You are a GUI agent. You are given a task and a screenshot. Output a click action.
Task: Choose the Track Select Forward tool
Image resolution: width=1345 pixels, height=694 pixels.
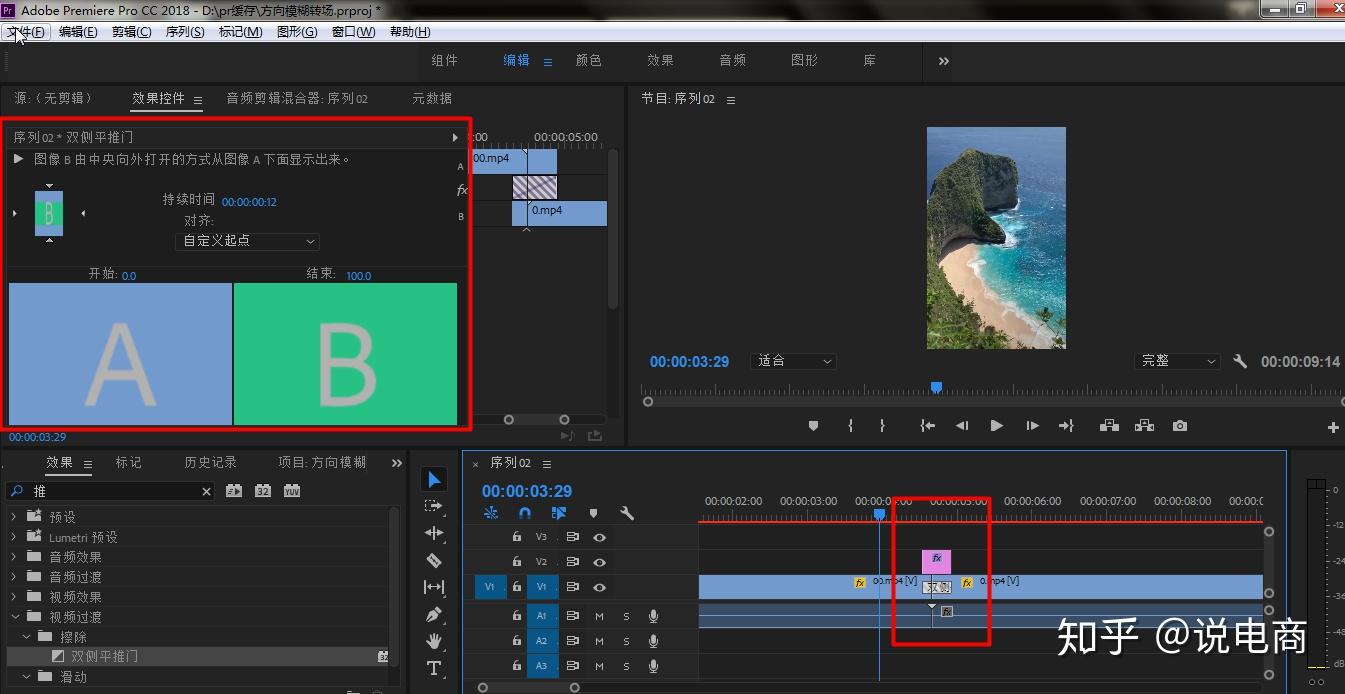(x=434, y=506)
